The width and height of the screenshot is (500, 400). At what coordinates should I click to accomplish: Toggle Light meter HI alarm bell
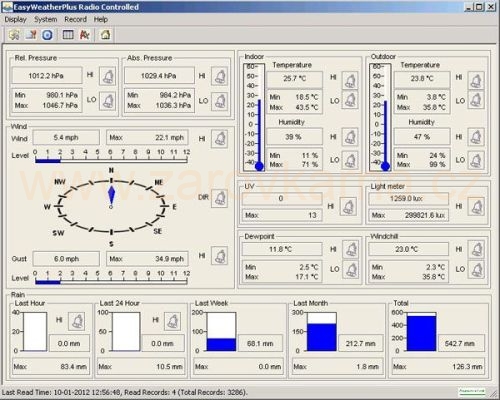tap(476, 207)
